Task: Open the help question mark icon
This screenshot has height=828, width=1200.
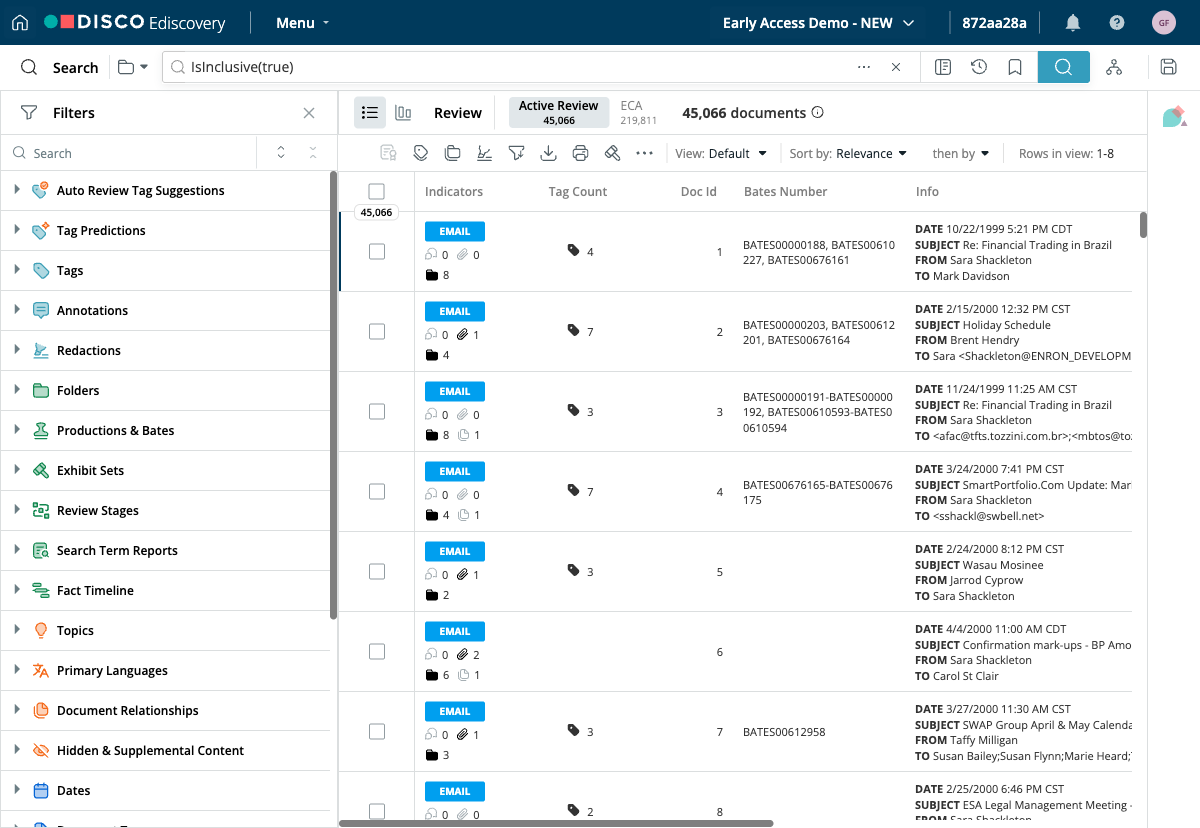Action: [1117, 23]
